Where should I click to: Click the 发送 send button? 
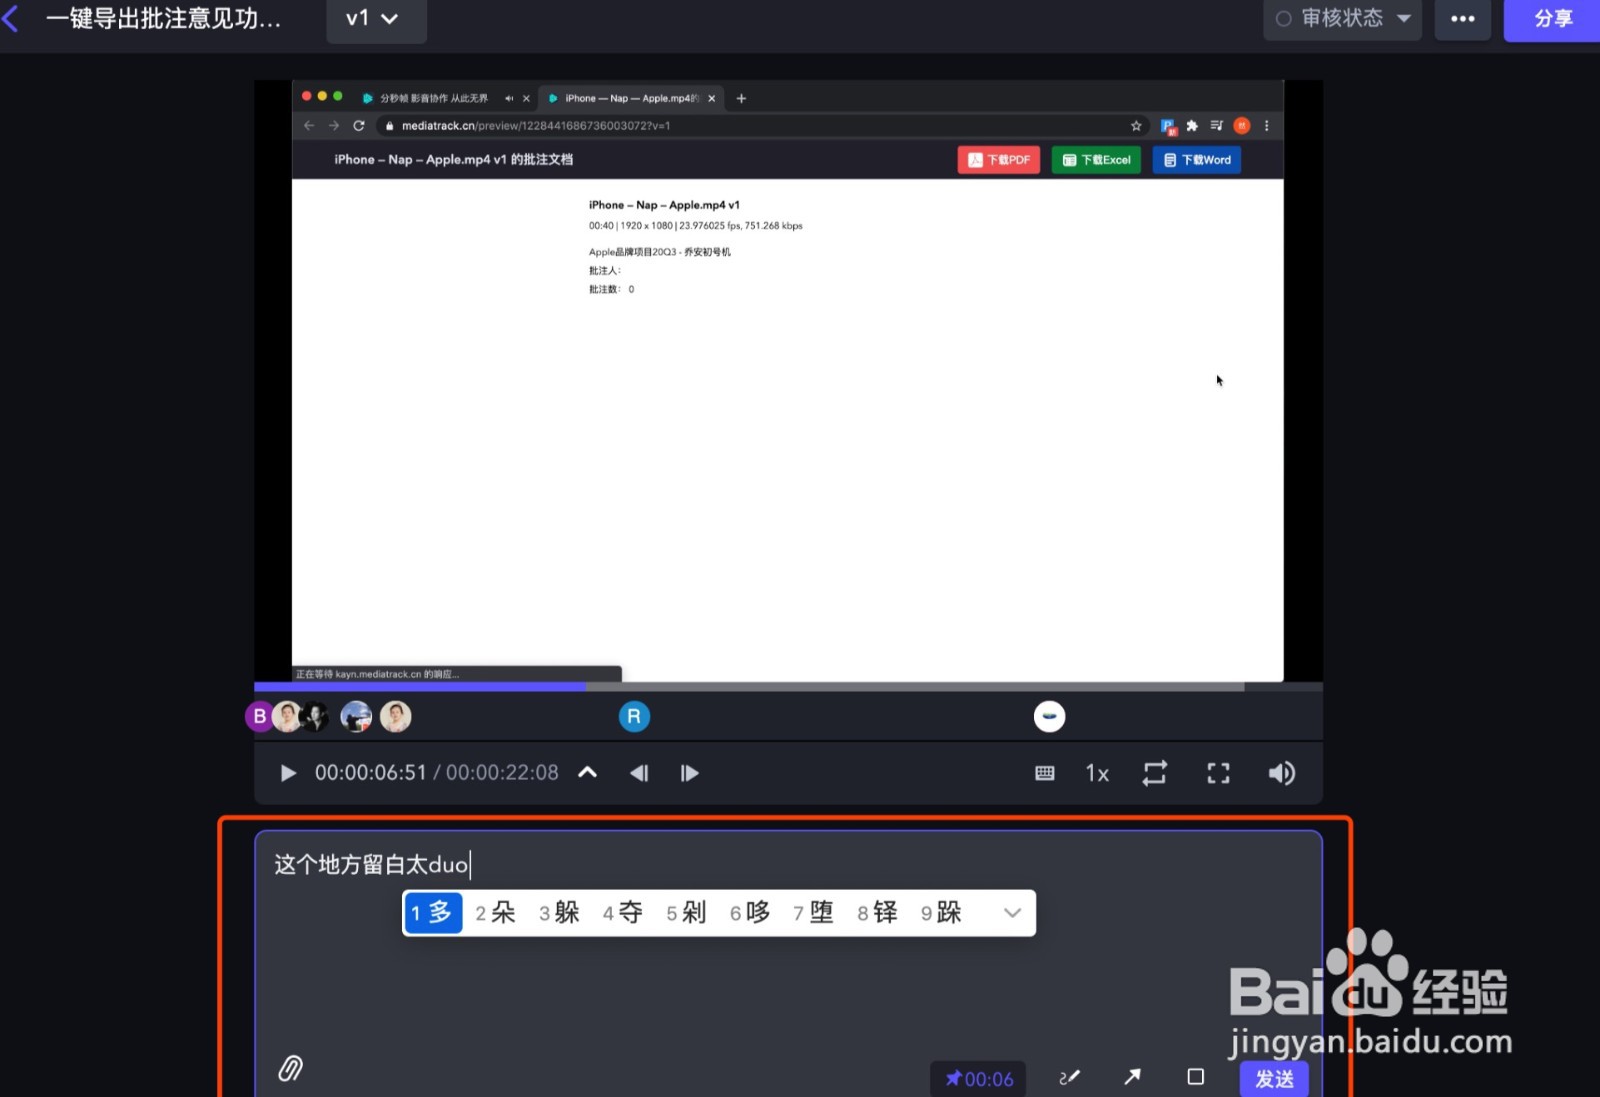(1274, 1078)
